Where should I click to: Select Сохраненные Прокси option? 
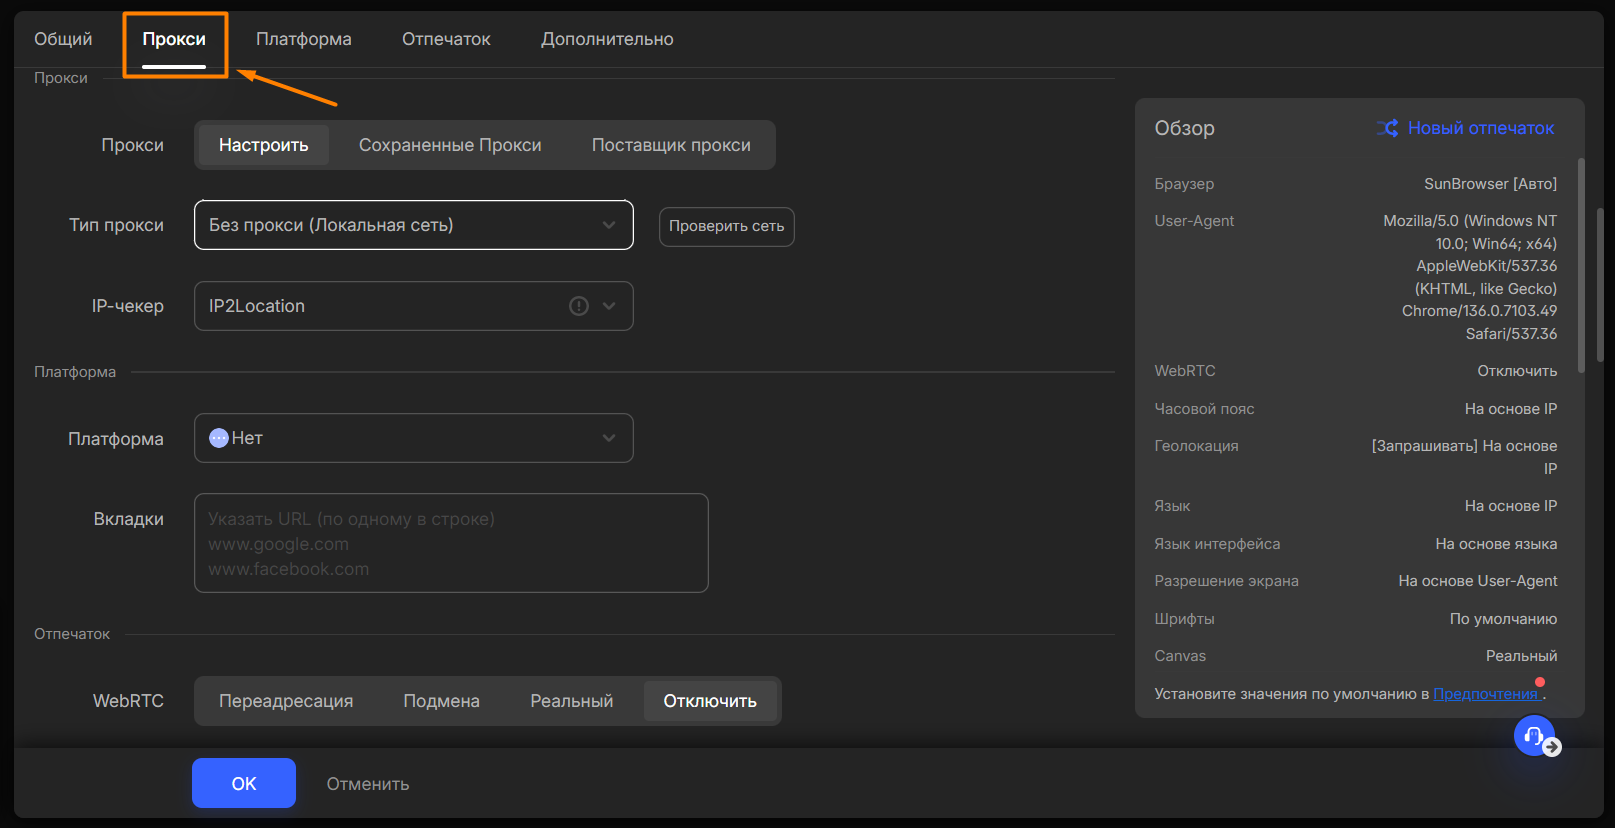[450, 145]
